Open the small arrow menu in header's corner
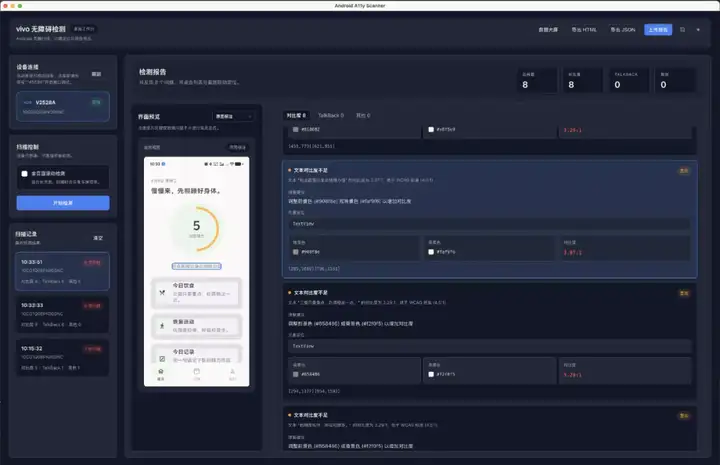Viewport: 720px width, 465px height. (698, 30)
